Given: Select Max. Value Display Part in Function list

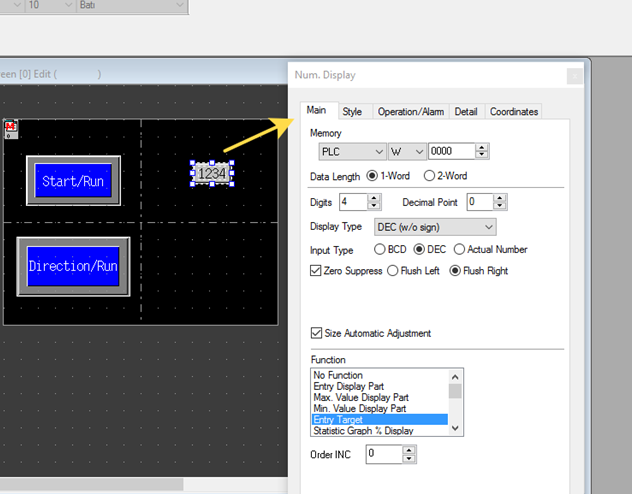Looking at the screenshot, I should [x=360, y=397].
